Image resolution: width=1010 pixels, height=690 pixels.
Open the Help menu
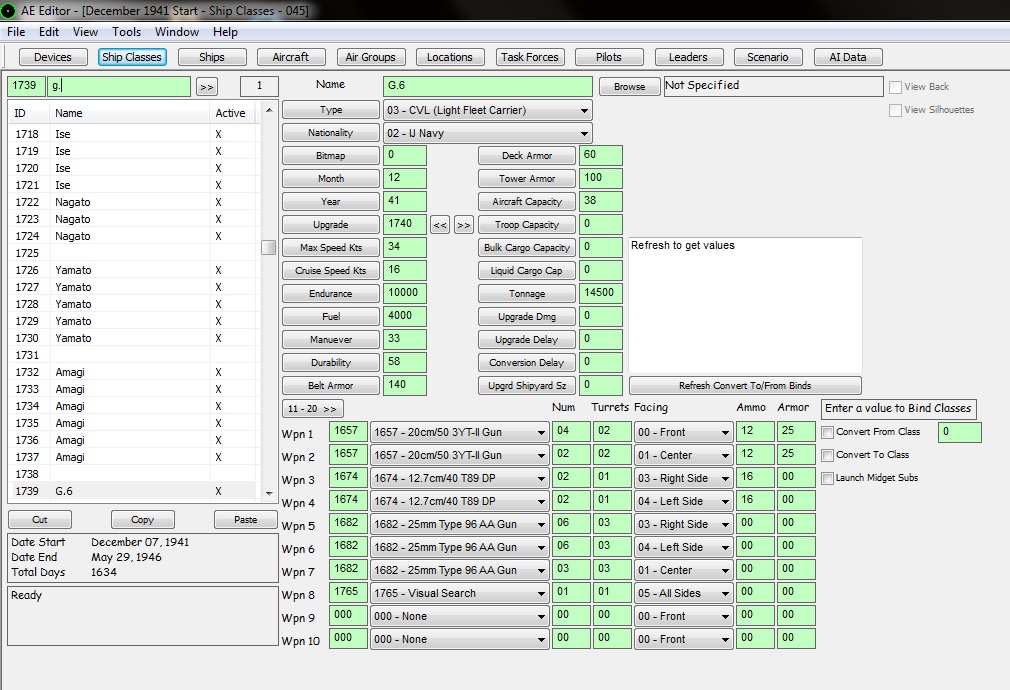(225, 32)
